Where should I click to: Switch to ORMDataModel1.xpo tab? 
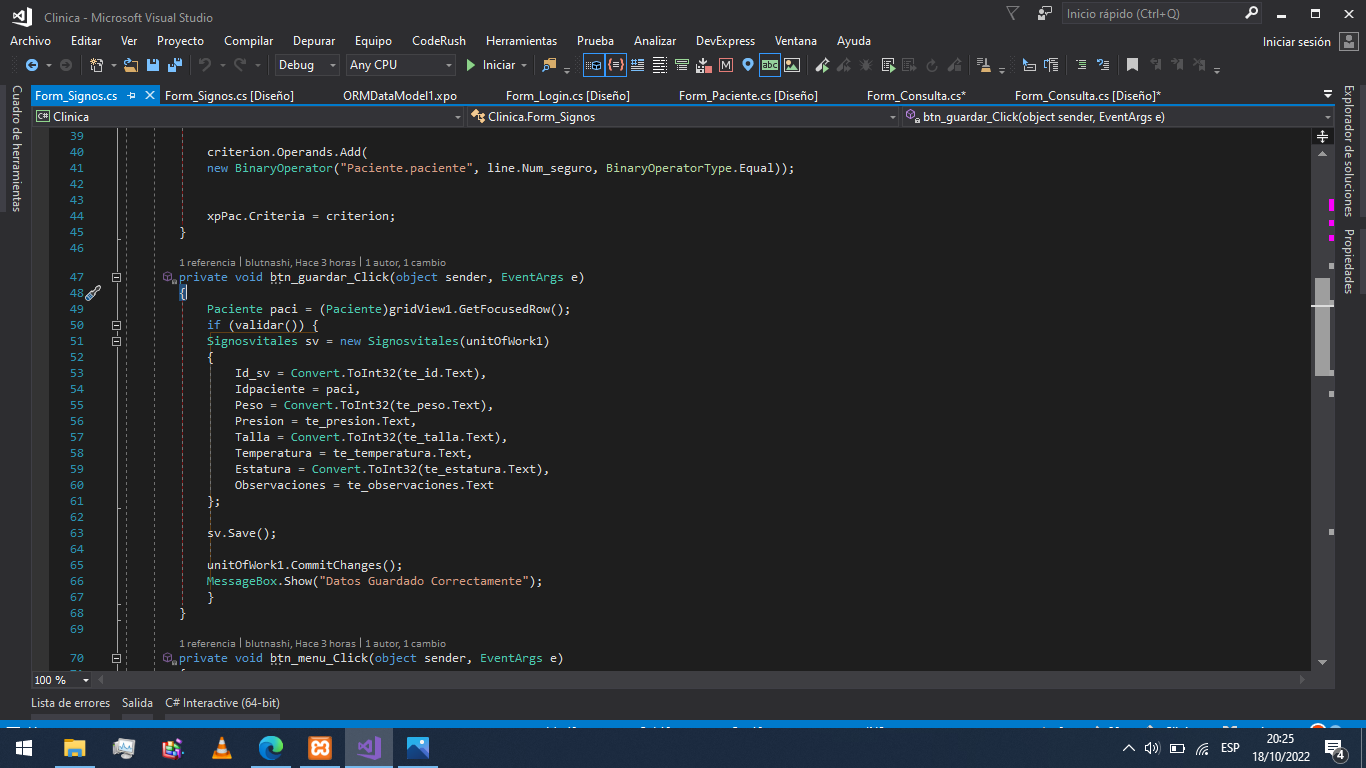(x=400, y=95)
